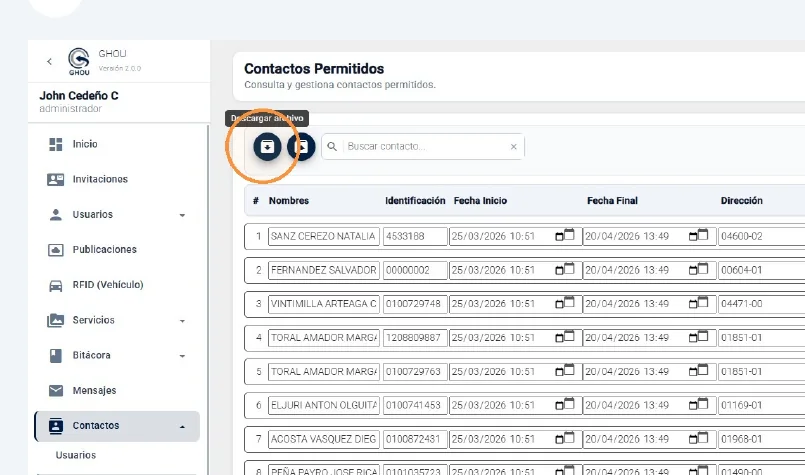Collapse the Contactos menu section
This screenshot has height=475, width=805.
(182, 426)
